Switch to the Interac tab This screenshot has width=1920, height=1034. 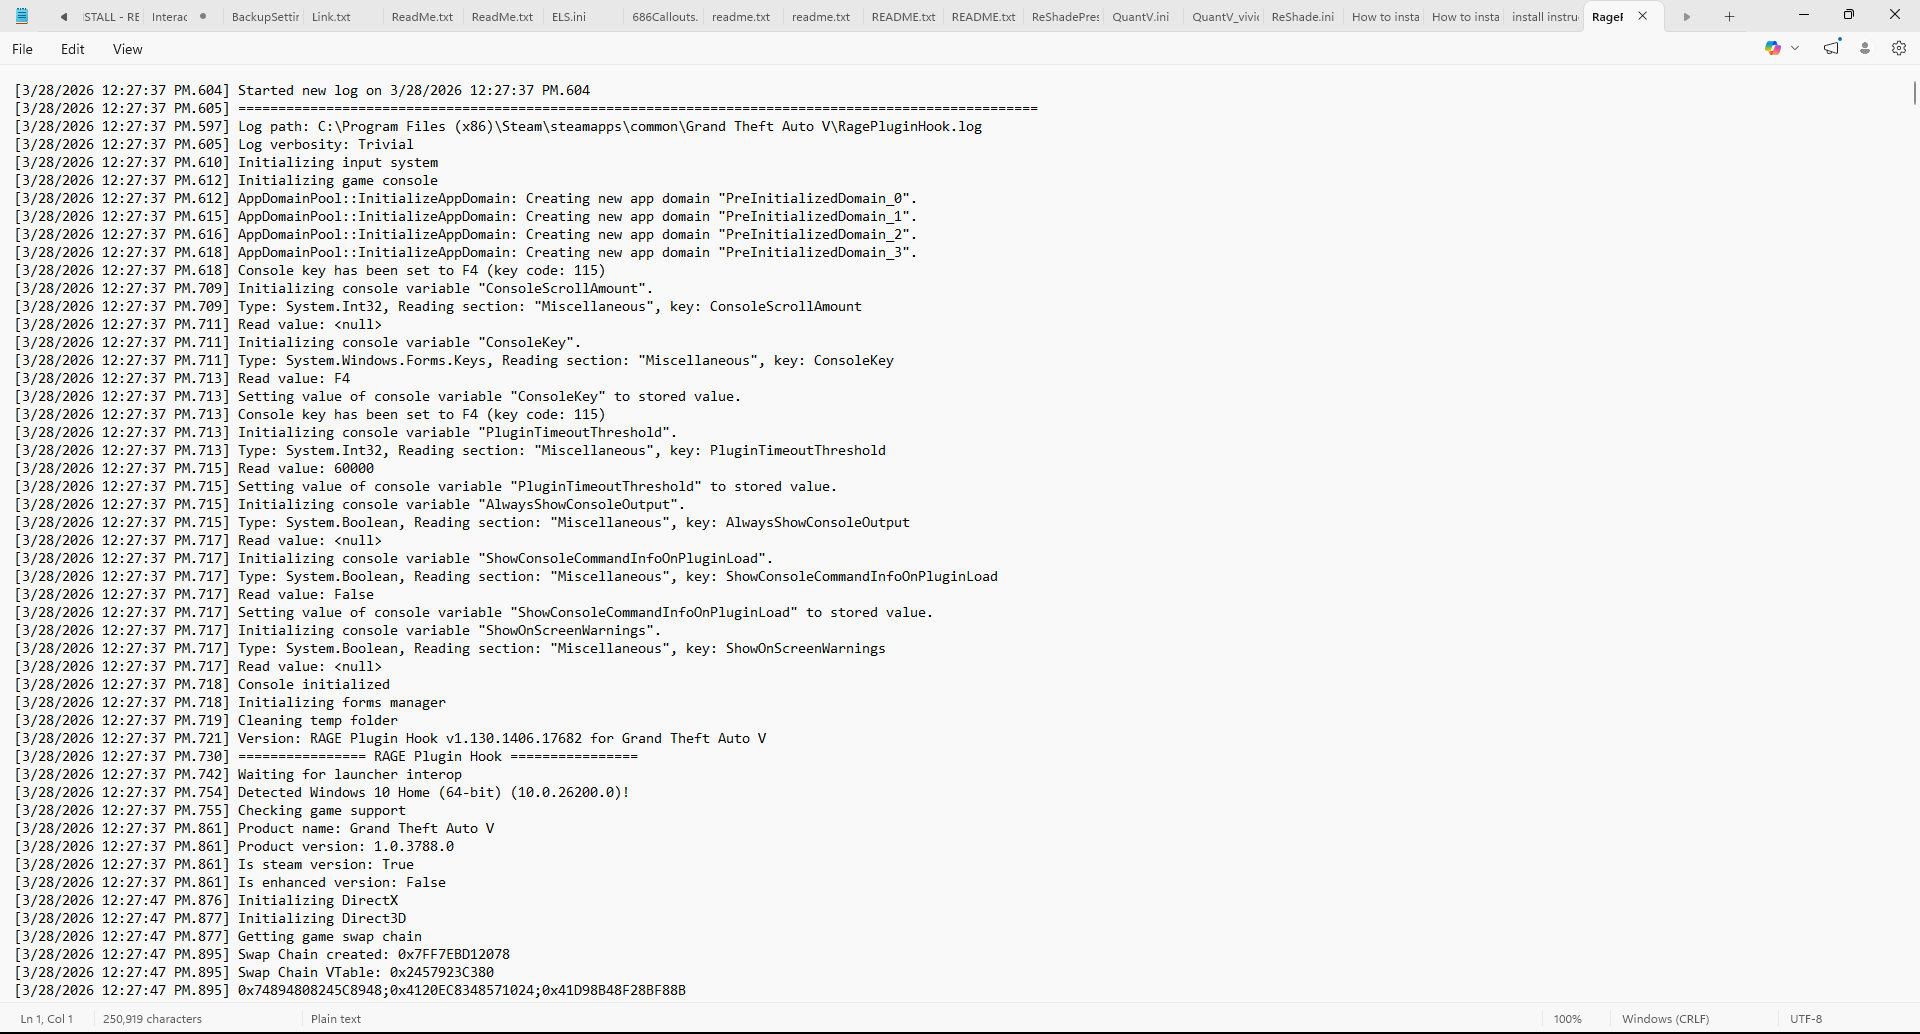click(x=170, y=17)
